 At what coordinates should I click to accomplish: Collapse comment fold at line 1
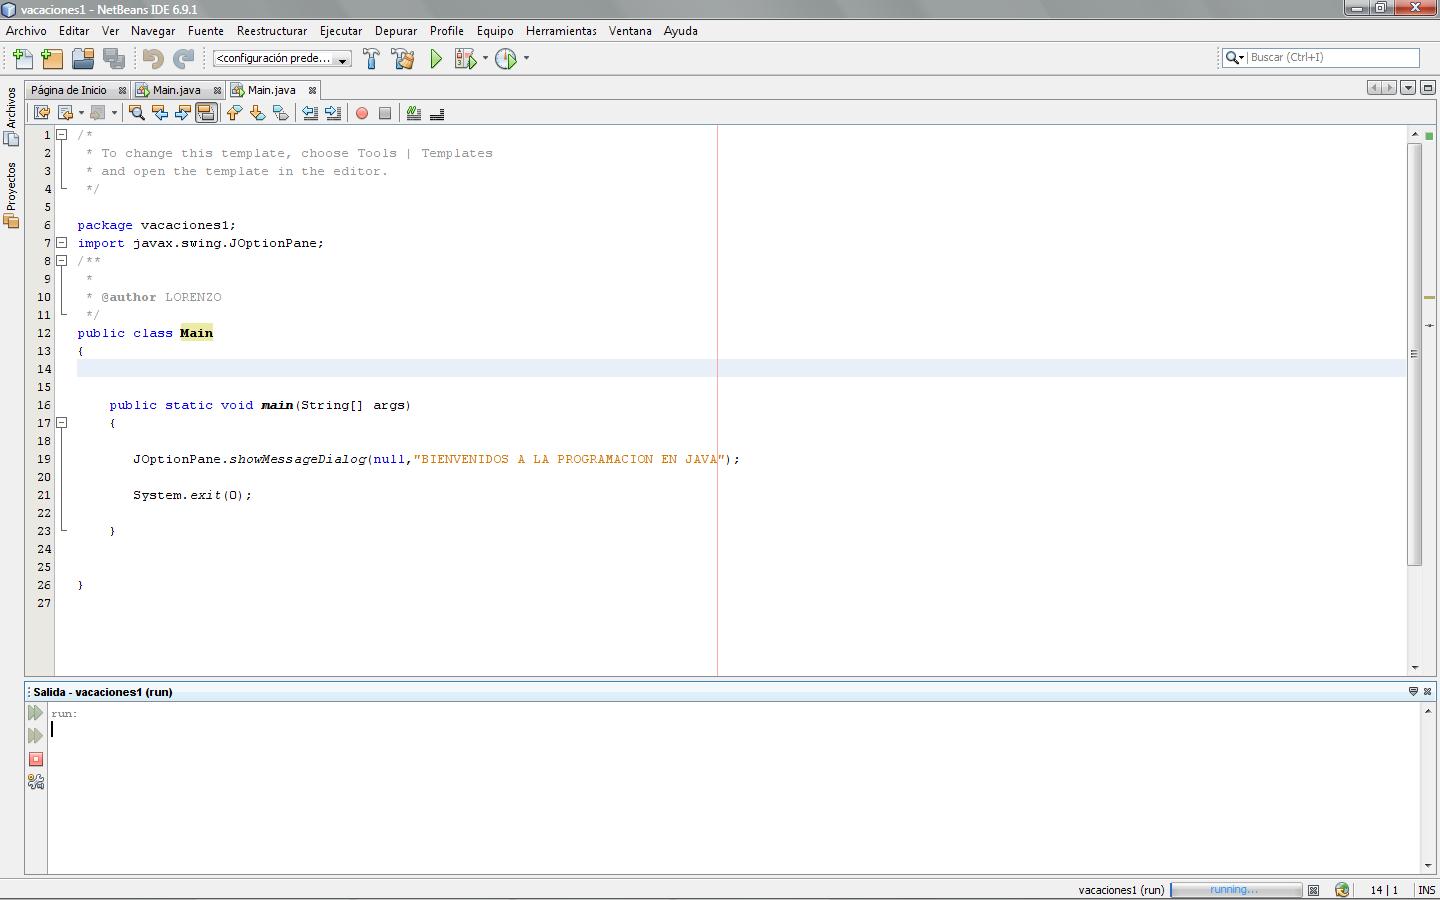coord(61,134)
